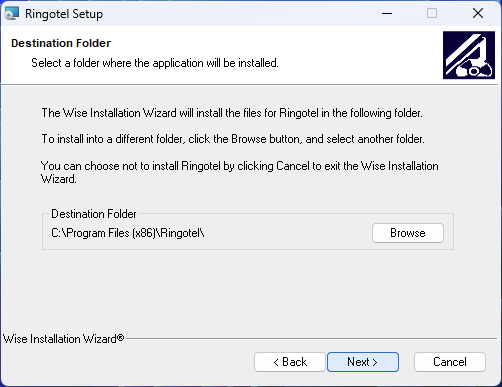This screenshot has width=502, height=387.
Task: Open the Browse folder dialog
Action: pyautogui.click(x=408, y=233)
